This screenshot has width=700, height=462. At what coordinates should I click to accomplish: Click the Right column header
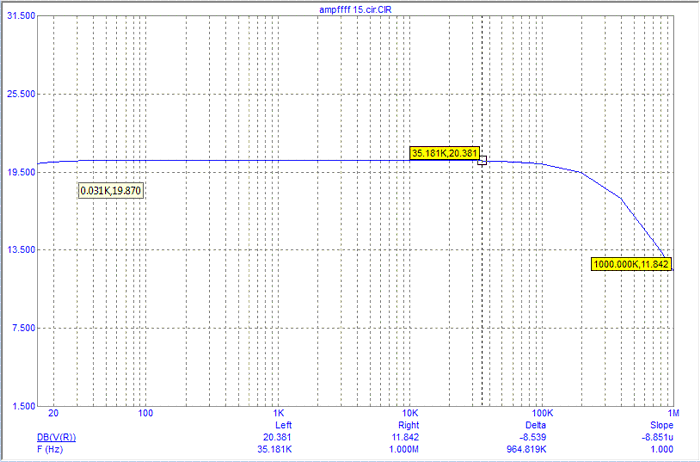point(408,425)
